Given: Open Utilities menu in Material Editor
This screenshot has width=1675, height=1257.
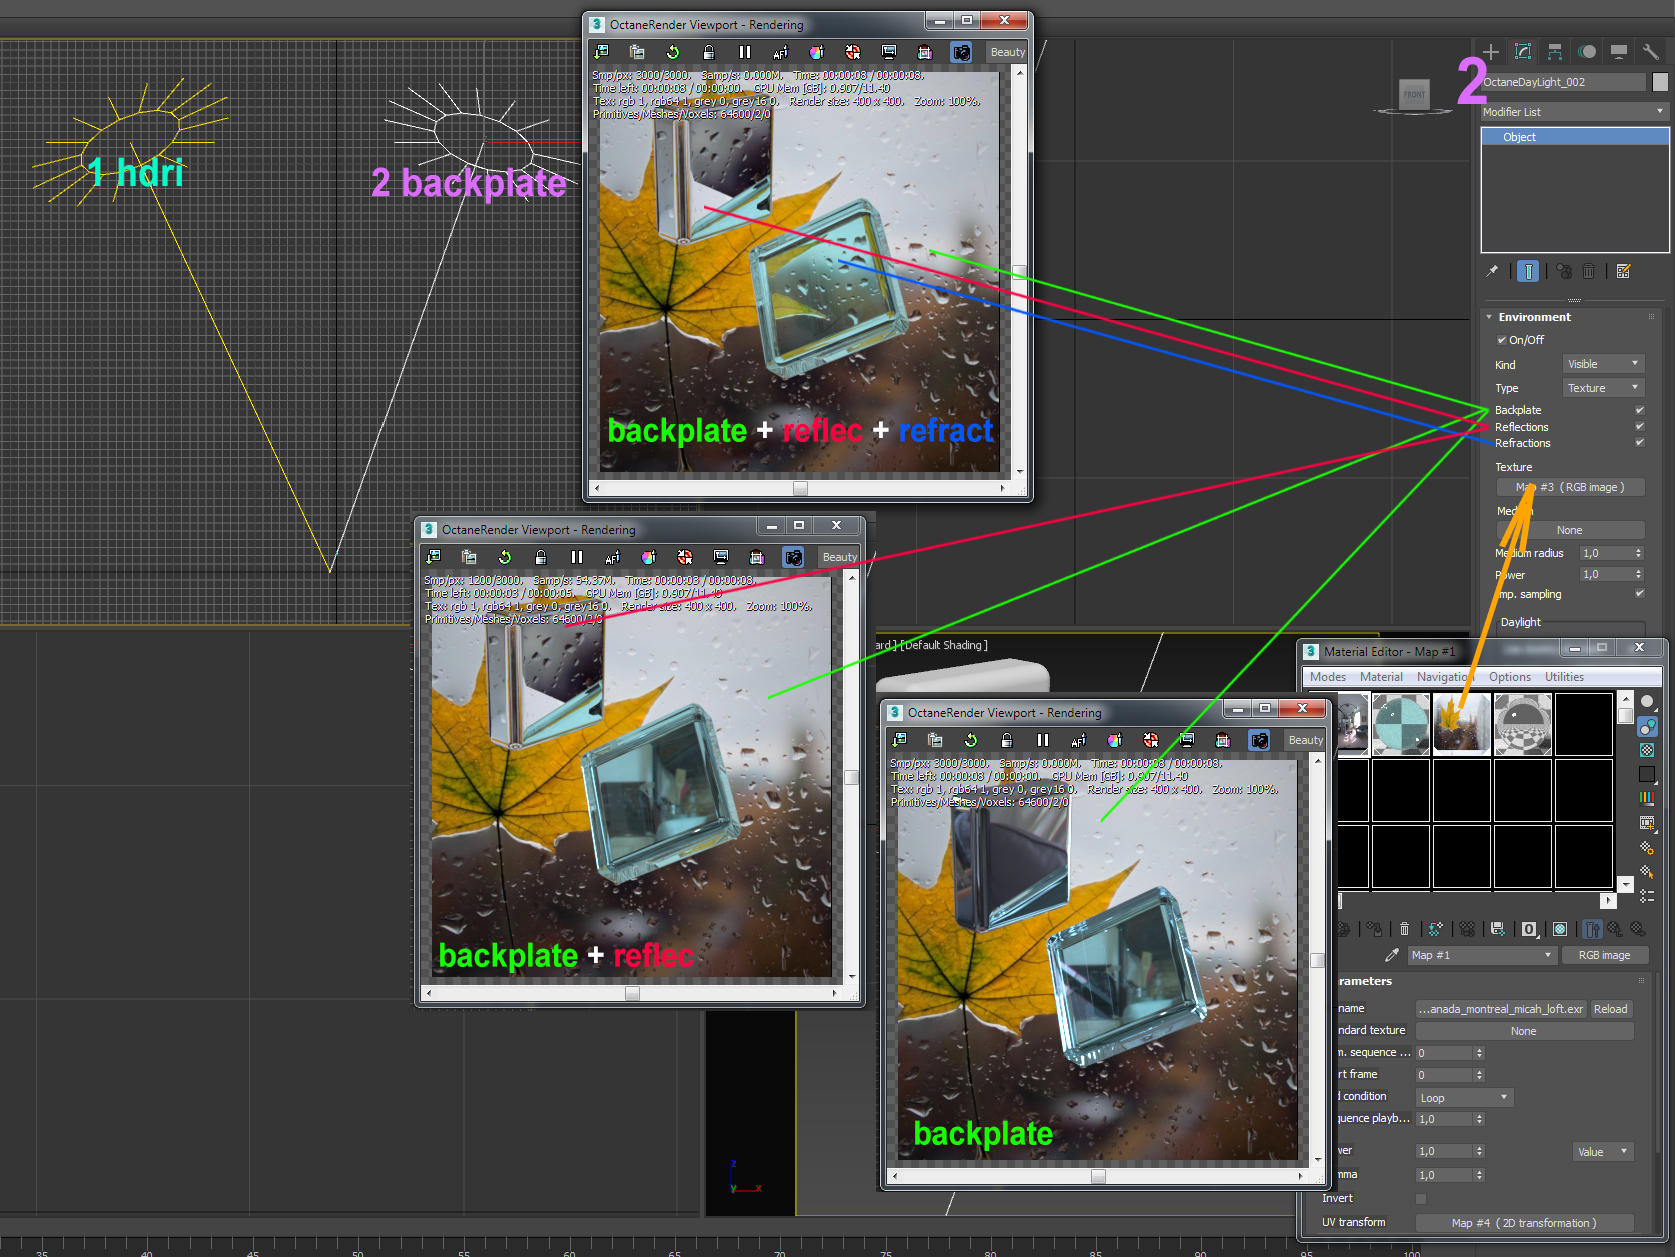Looking at the screenshot, I should pos(1564,677).
